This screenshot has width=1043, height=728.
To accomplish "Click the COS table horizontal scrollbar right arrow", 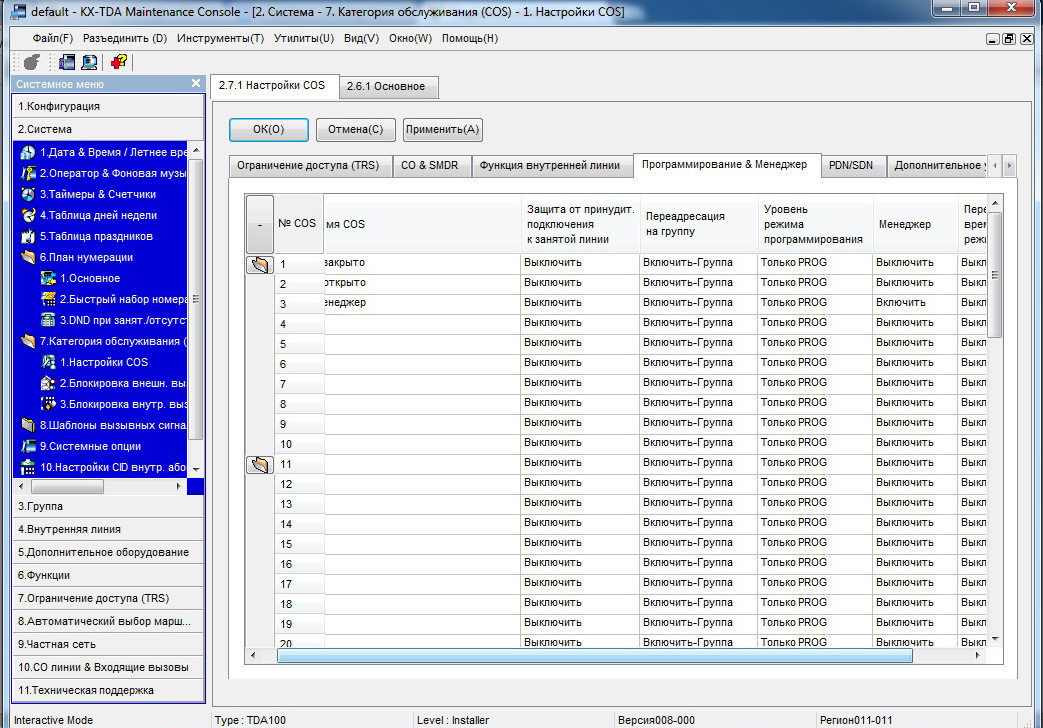I will tap(977, 655).
